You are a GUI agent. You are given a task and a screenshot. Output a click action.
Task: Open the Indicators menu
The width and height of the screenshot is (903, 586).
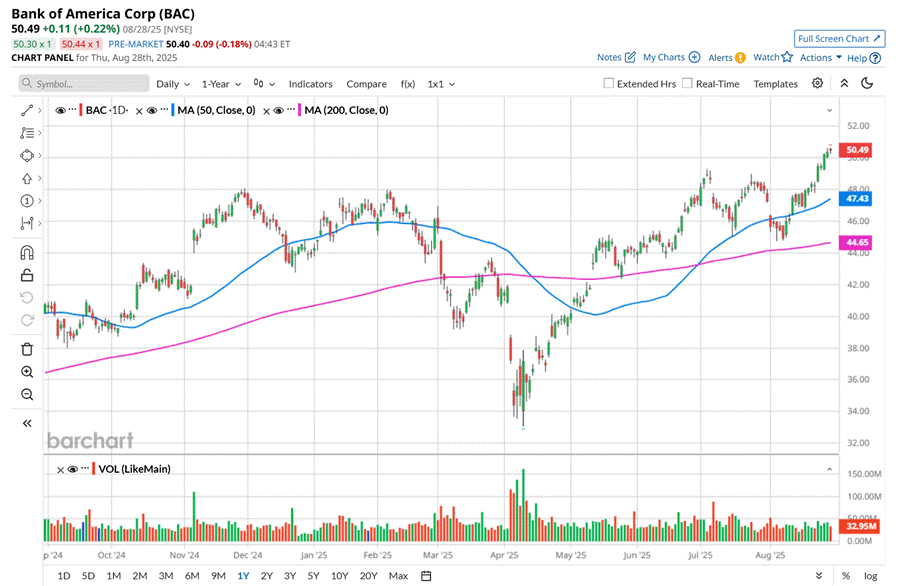point(310,84)
